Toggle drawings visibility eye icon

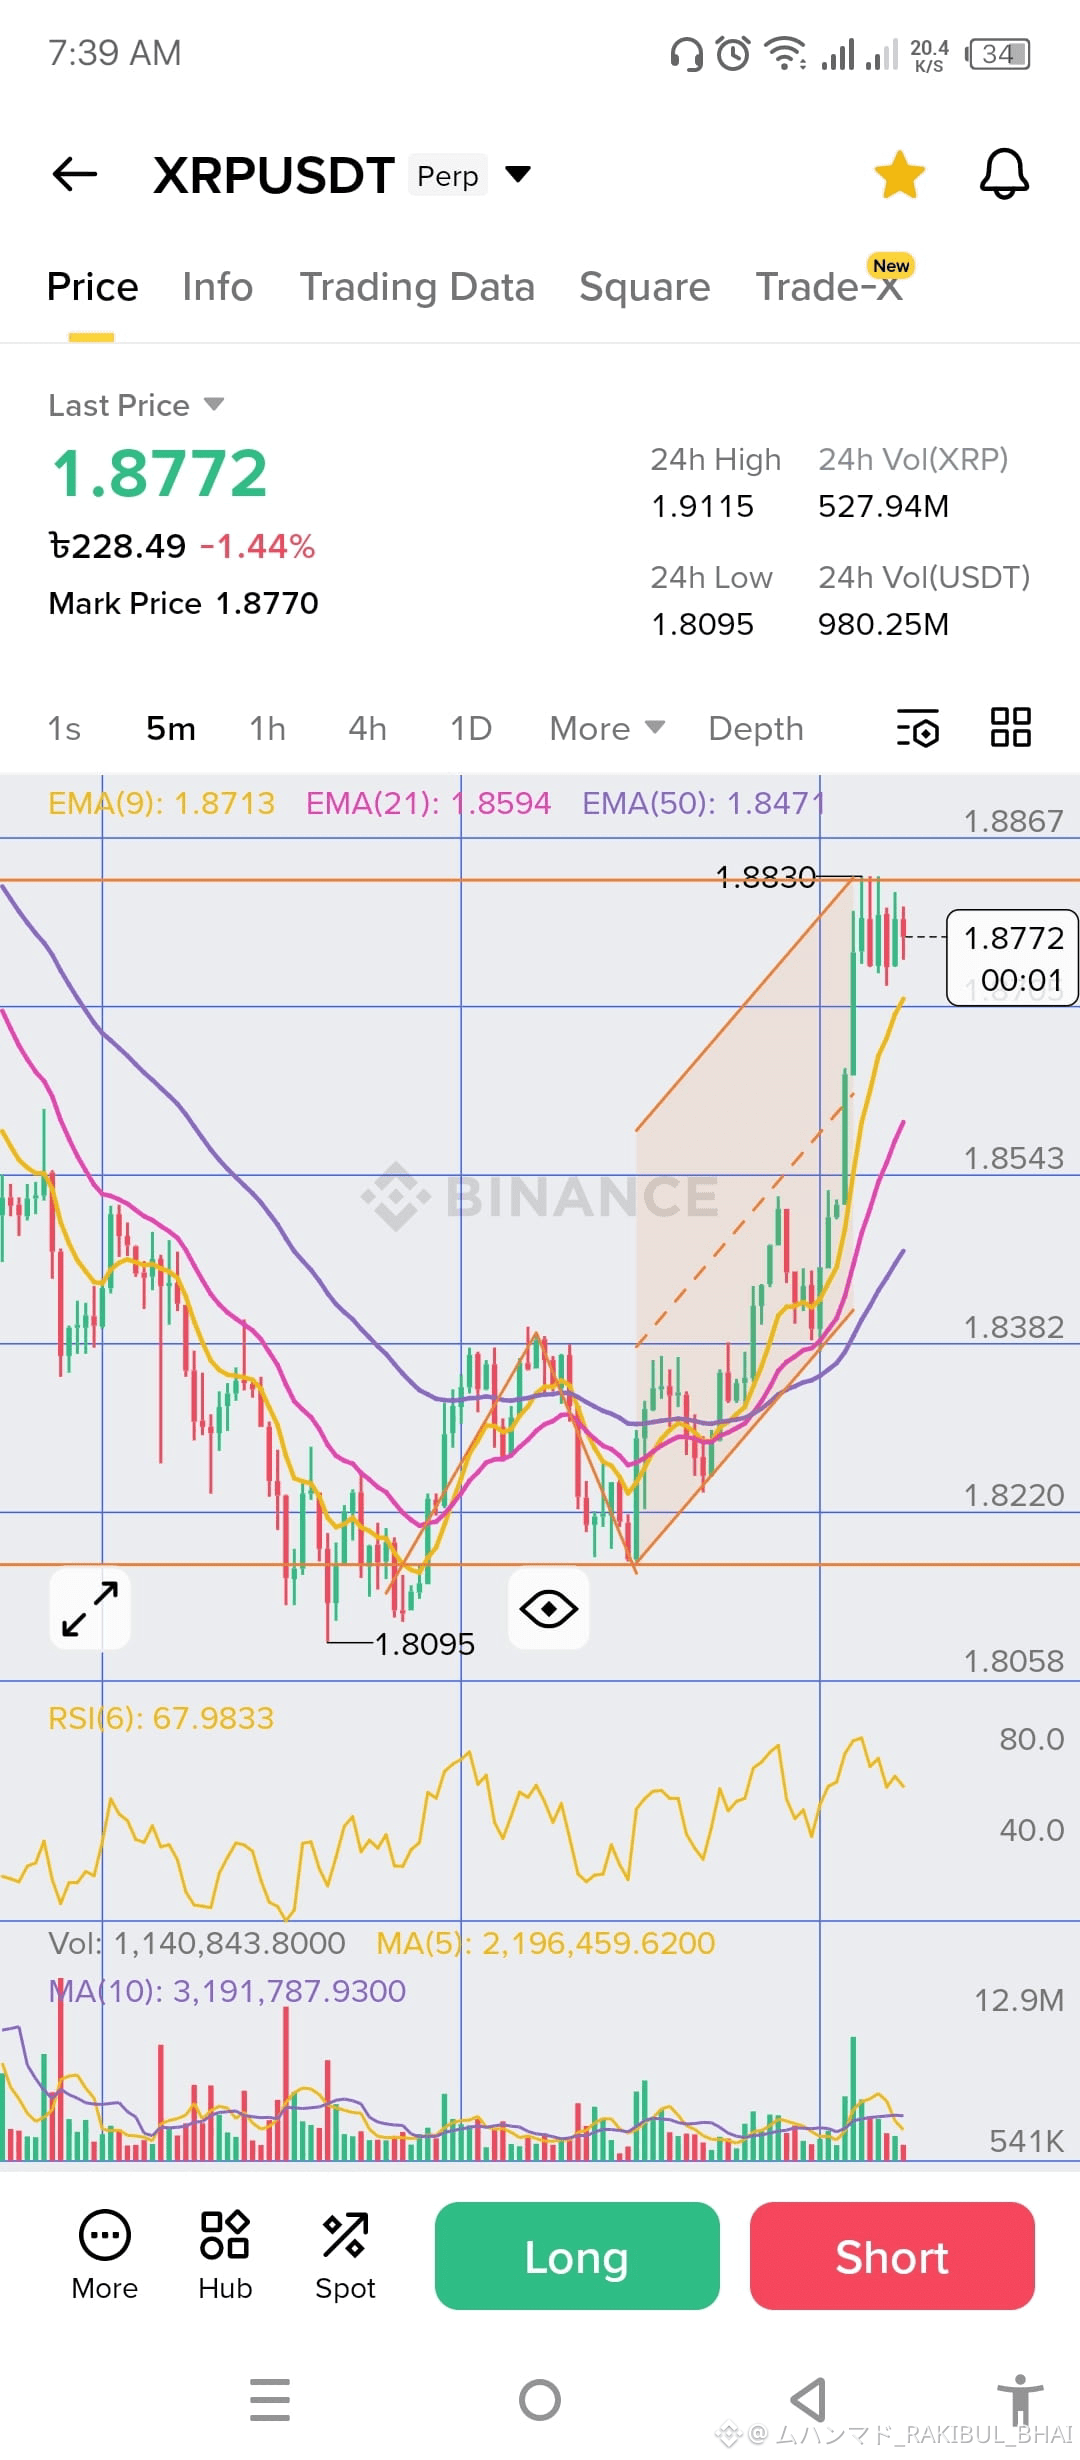click(549, 1609)
